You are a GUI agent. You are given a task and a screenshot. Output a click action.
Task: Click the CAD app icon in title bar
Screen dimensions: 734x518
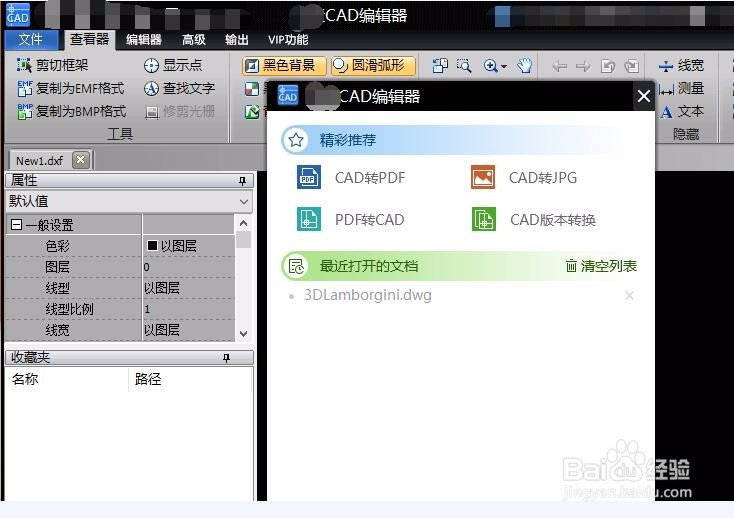pos(17,15)
